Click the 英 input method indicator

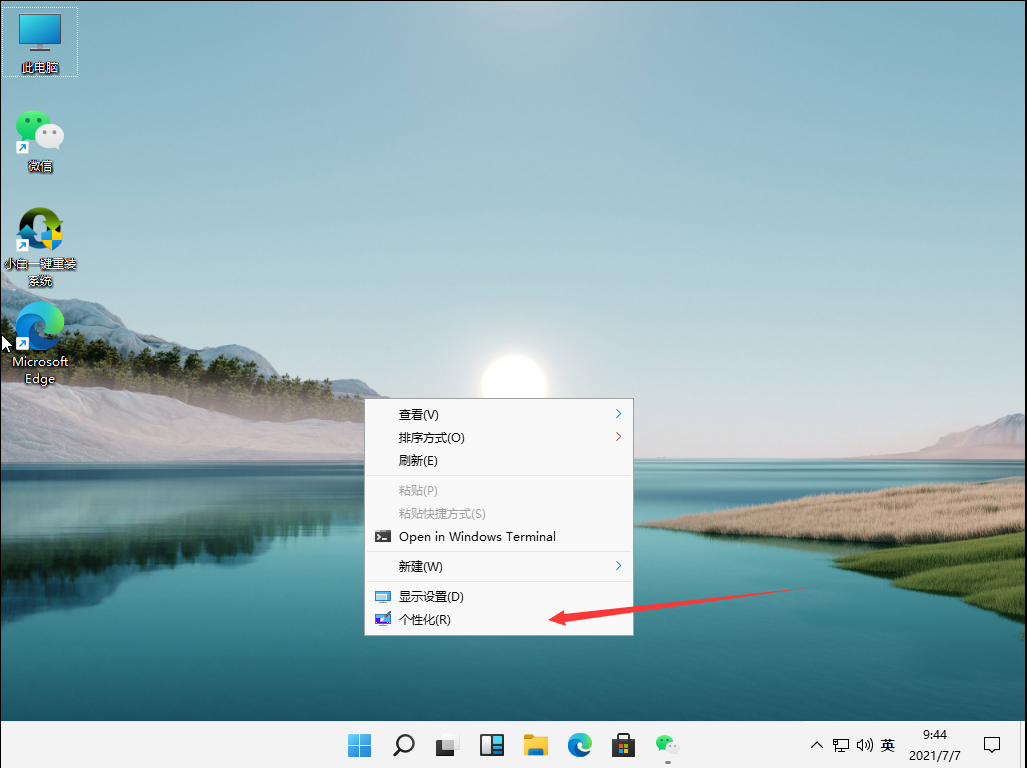pos(888,745)
